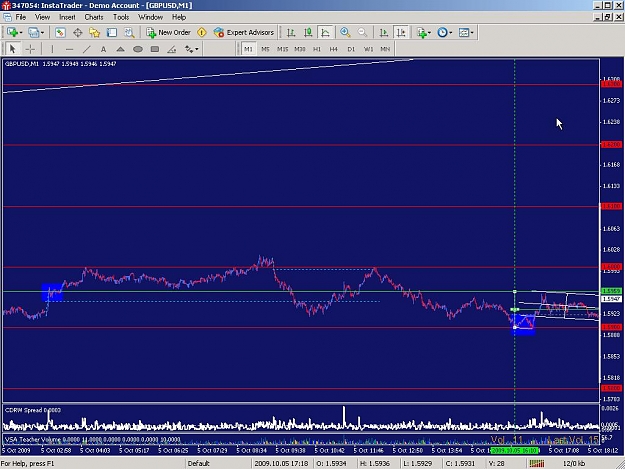
Task: Open the Templates icon
Action: [x=464, y=33]
